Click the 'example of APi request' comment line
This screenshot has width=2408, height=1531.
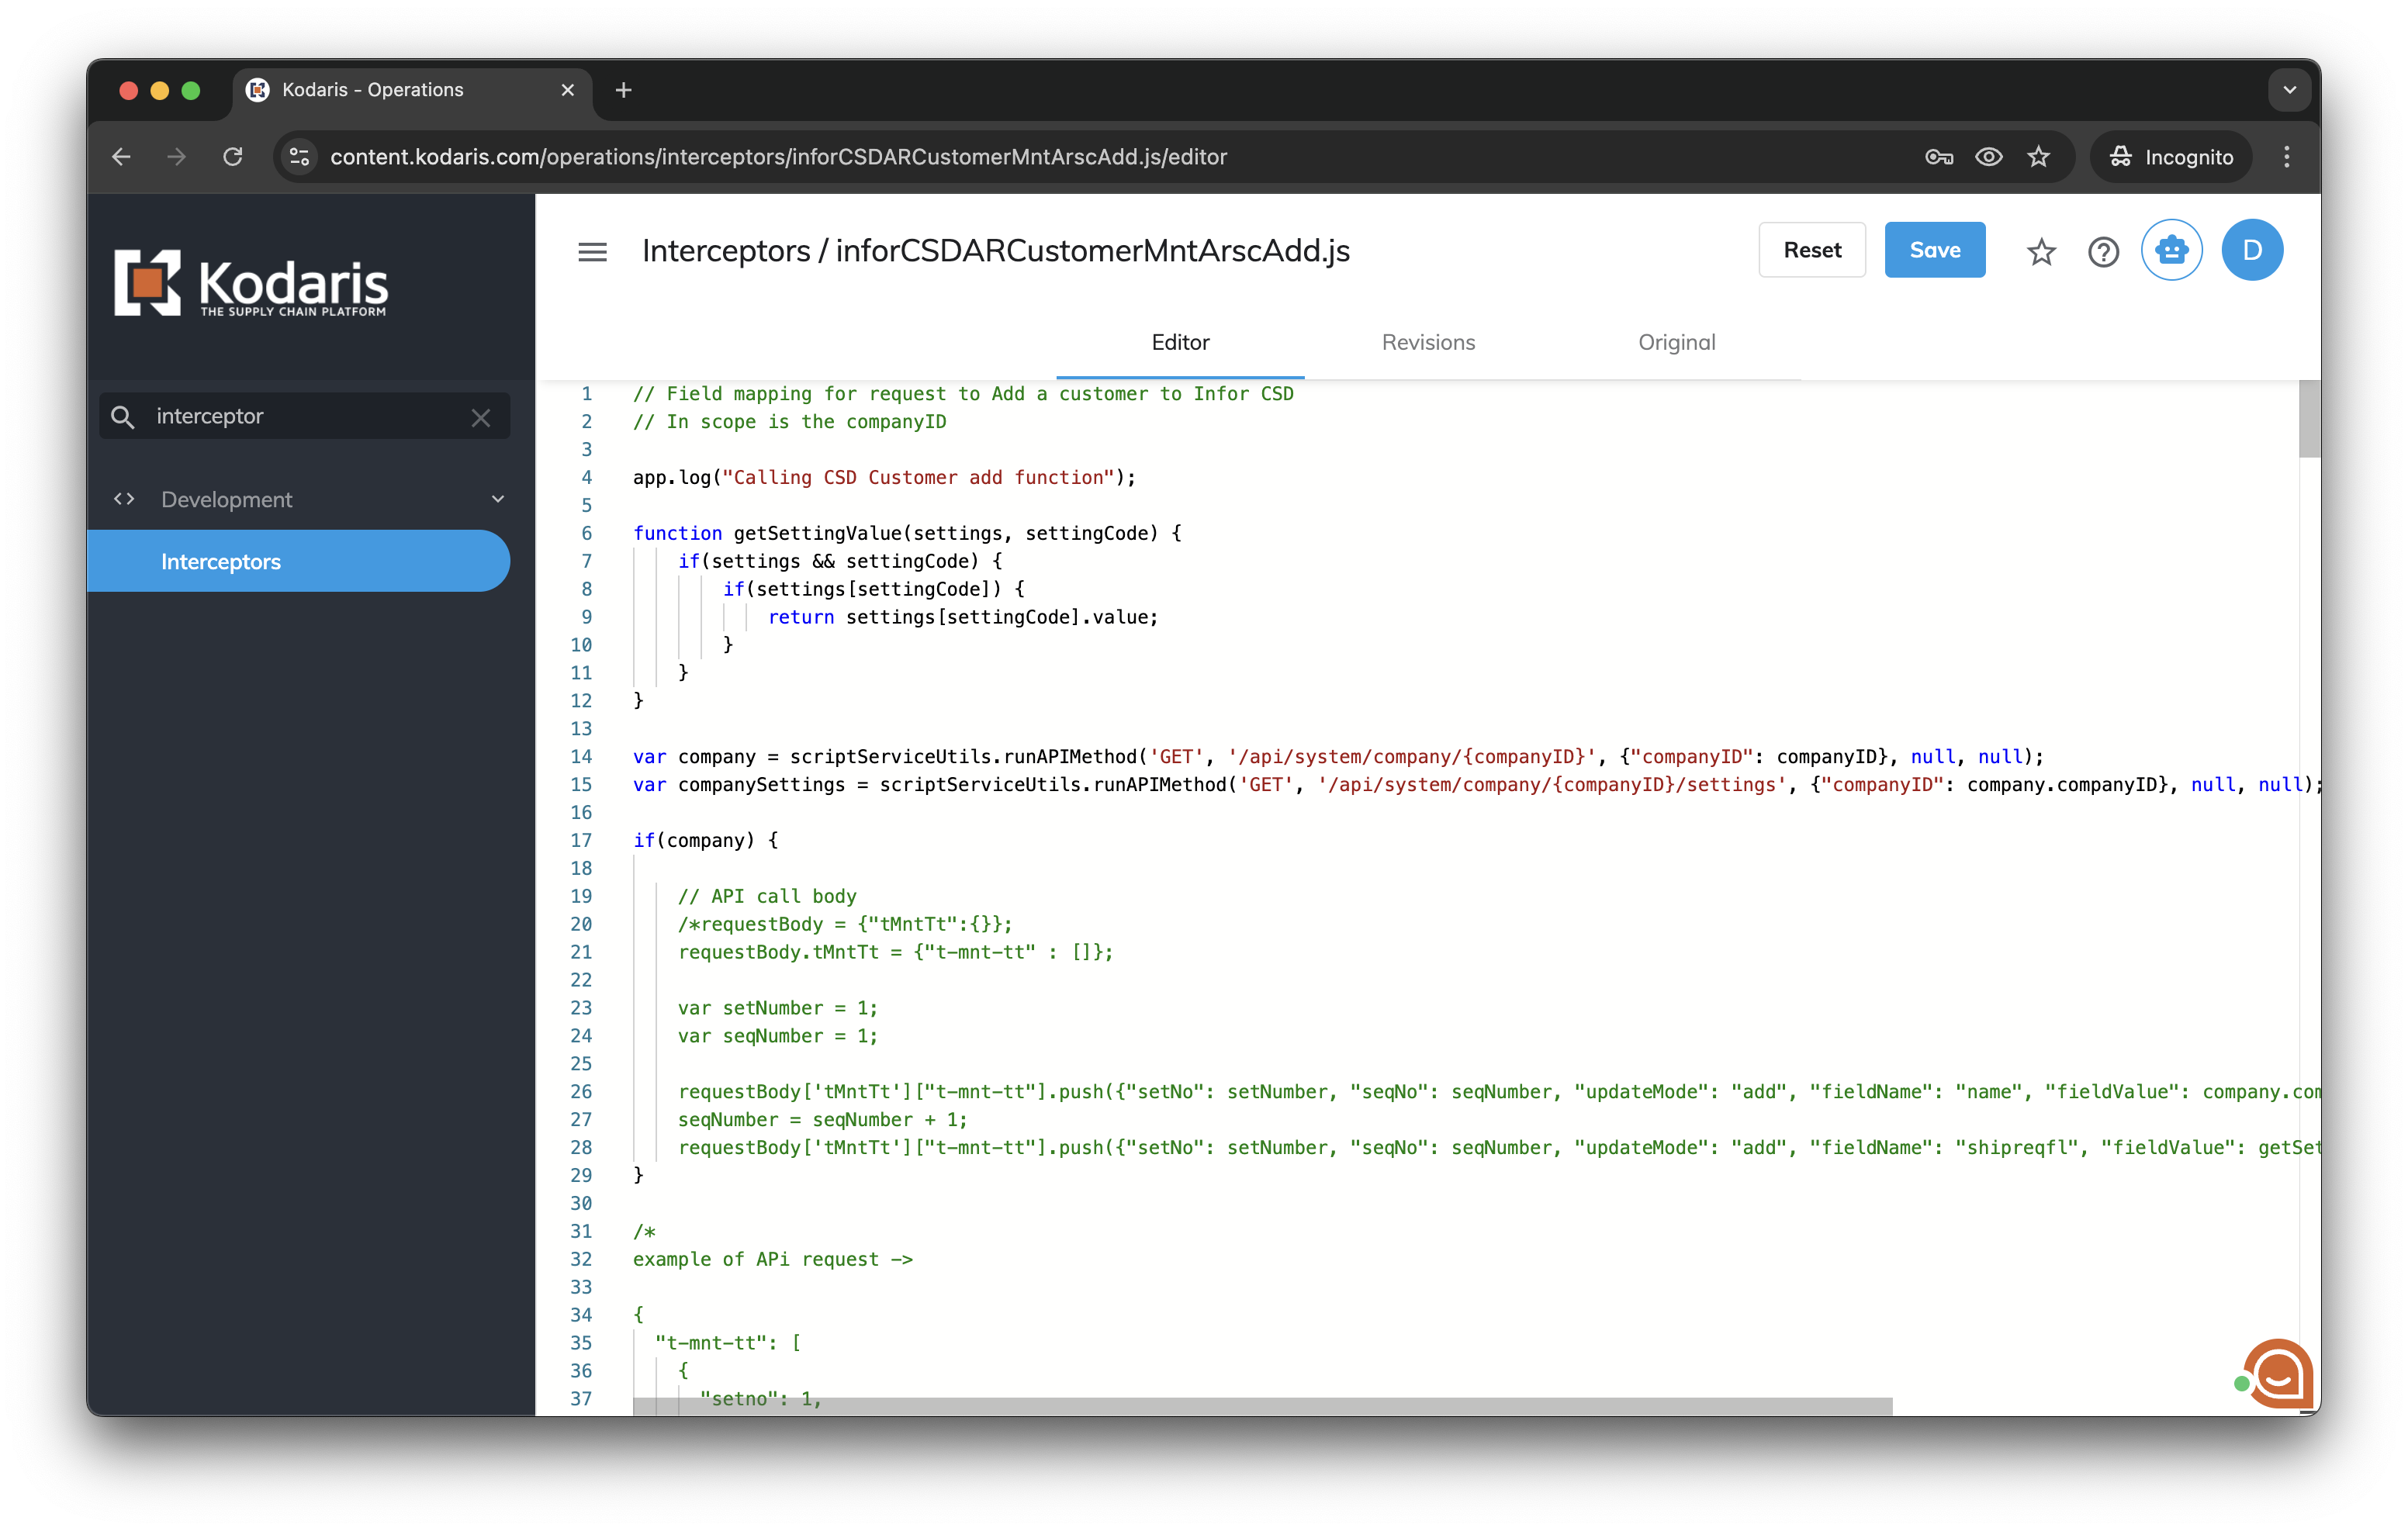[772, 1259]
